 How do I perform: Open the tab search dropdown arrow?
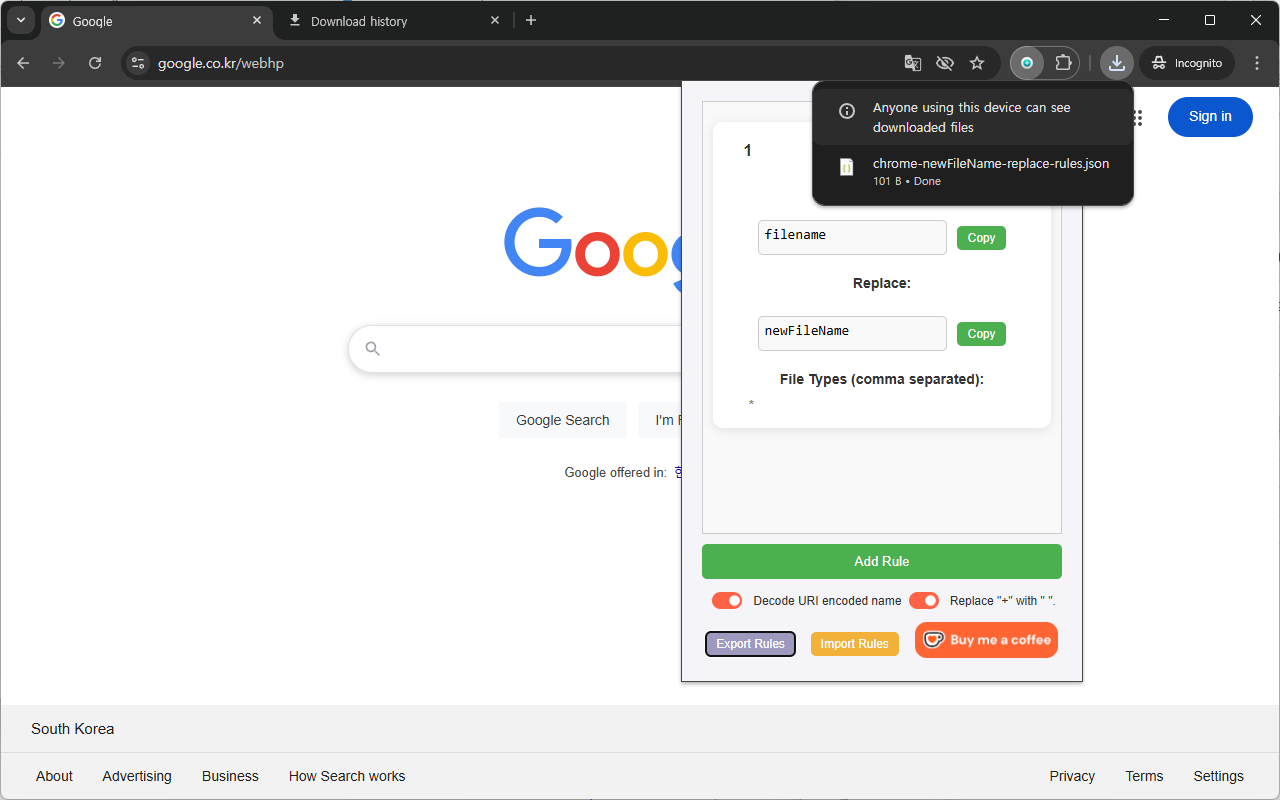[21, 20]
